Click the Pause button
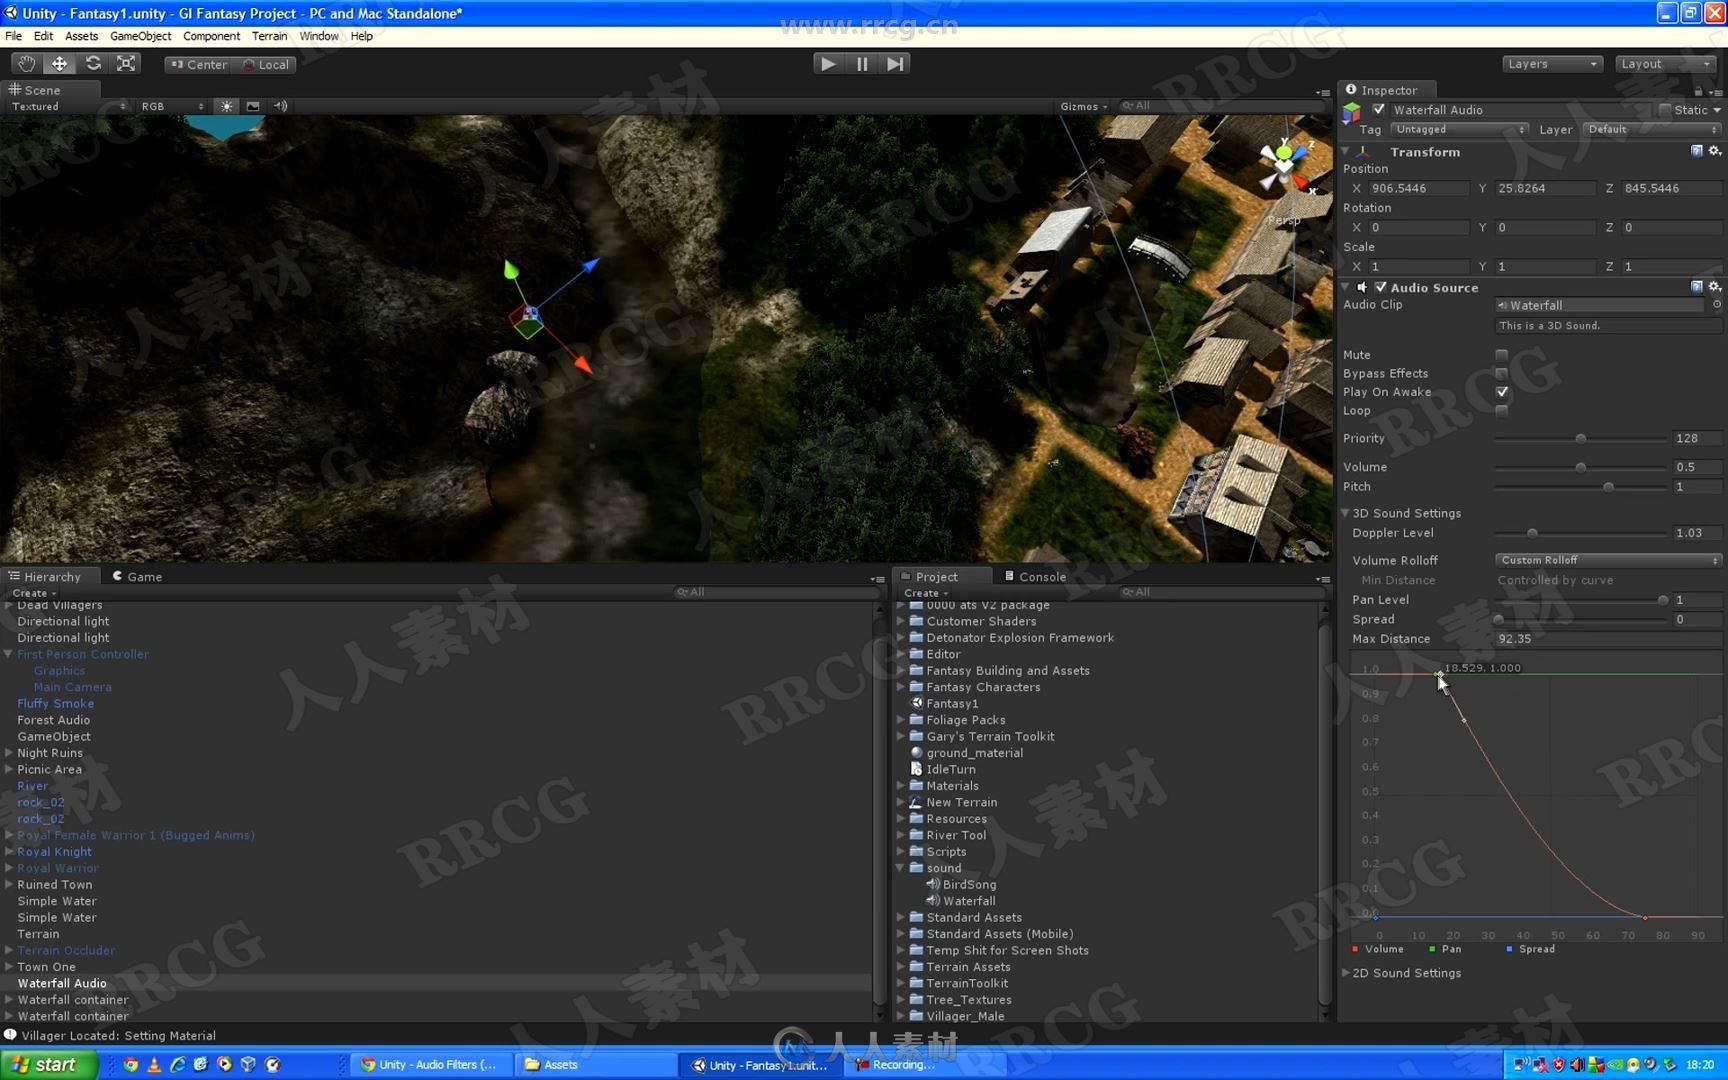 (862, 63)
